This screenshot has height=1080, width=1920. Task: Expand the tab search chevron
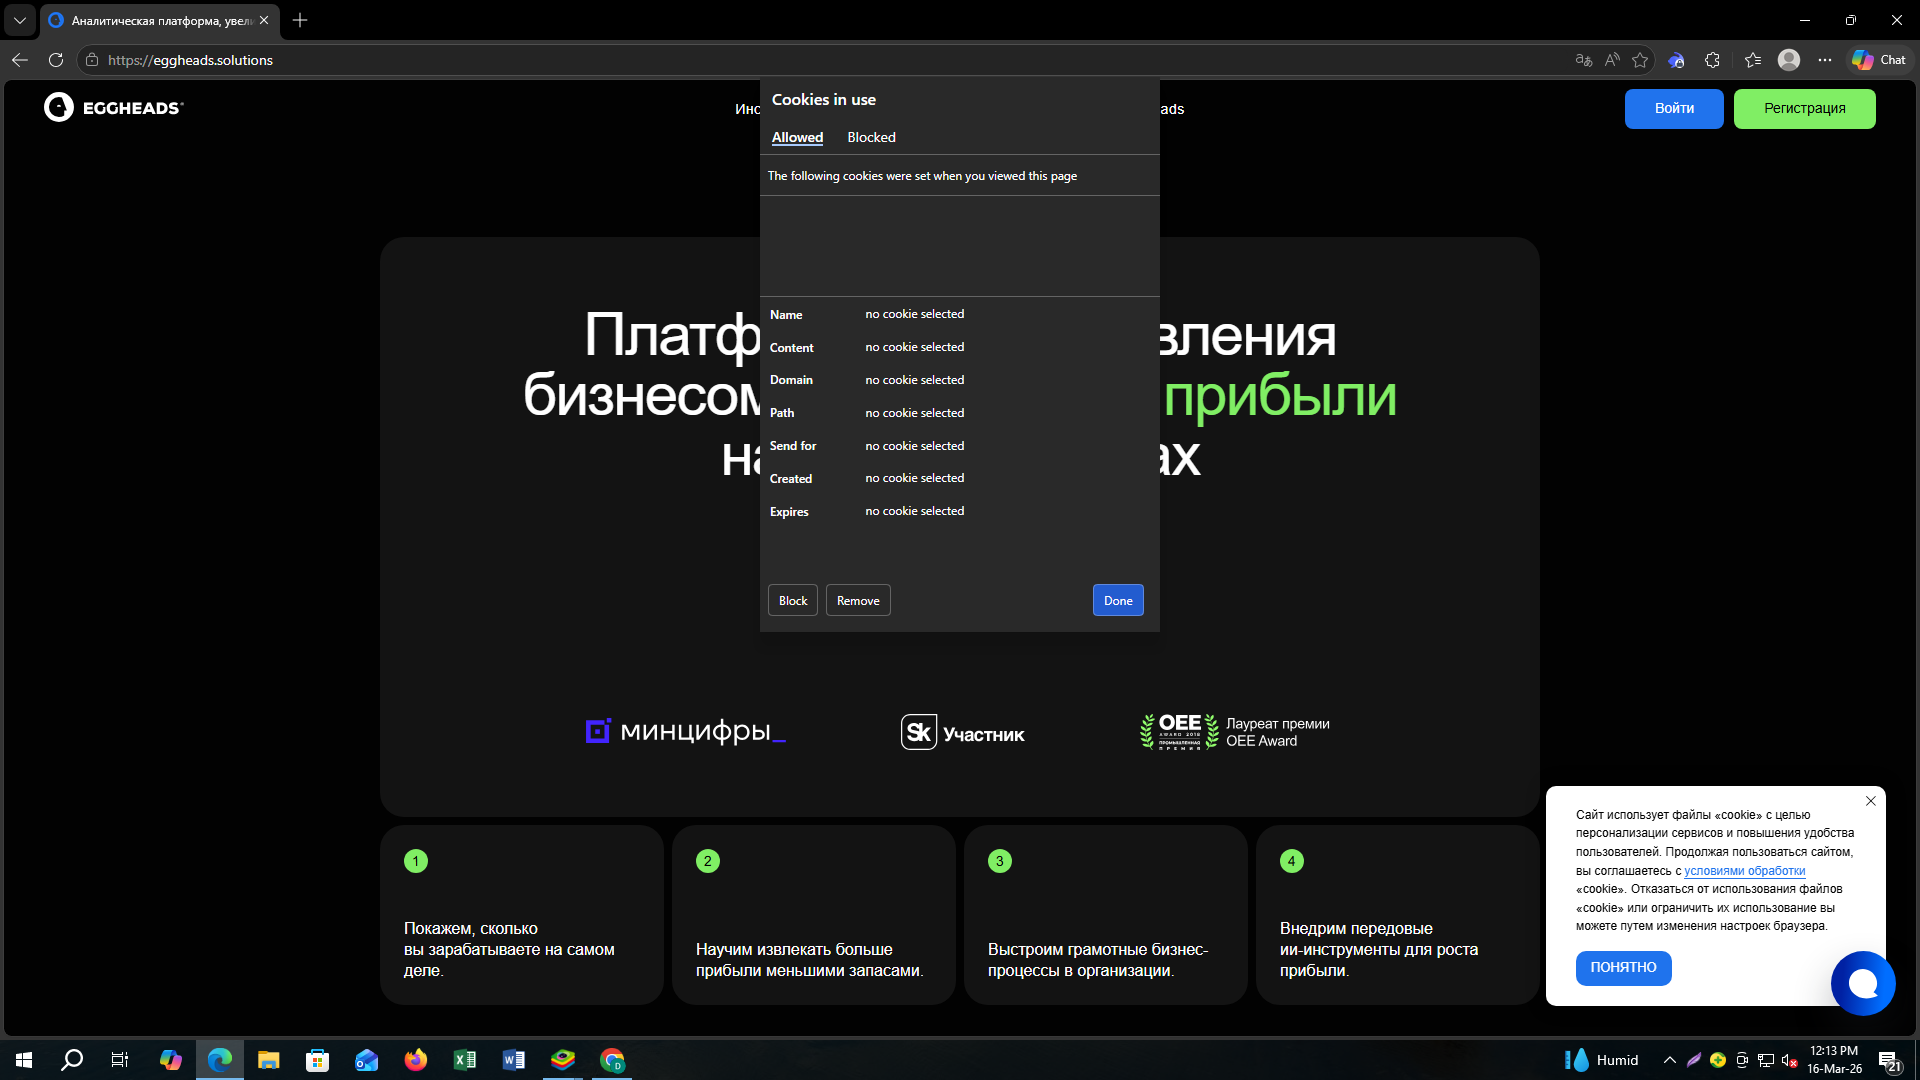pyautogui.click(x=19, y=20)
